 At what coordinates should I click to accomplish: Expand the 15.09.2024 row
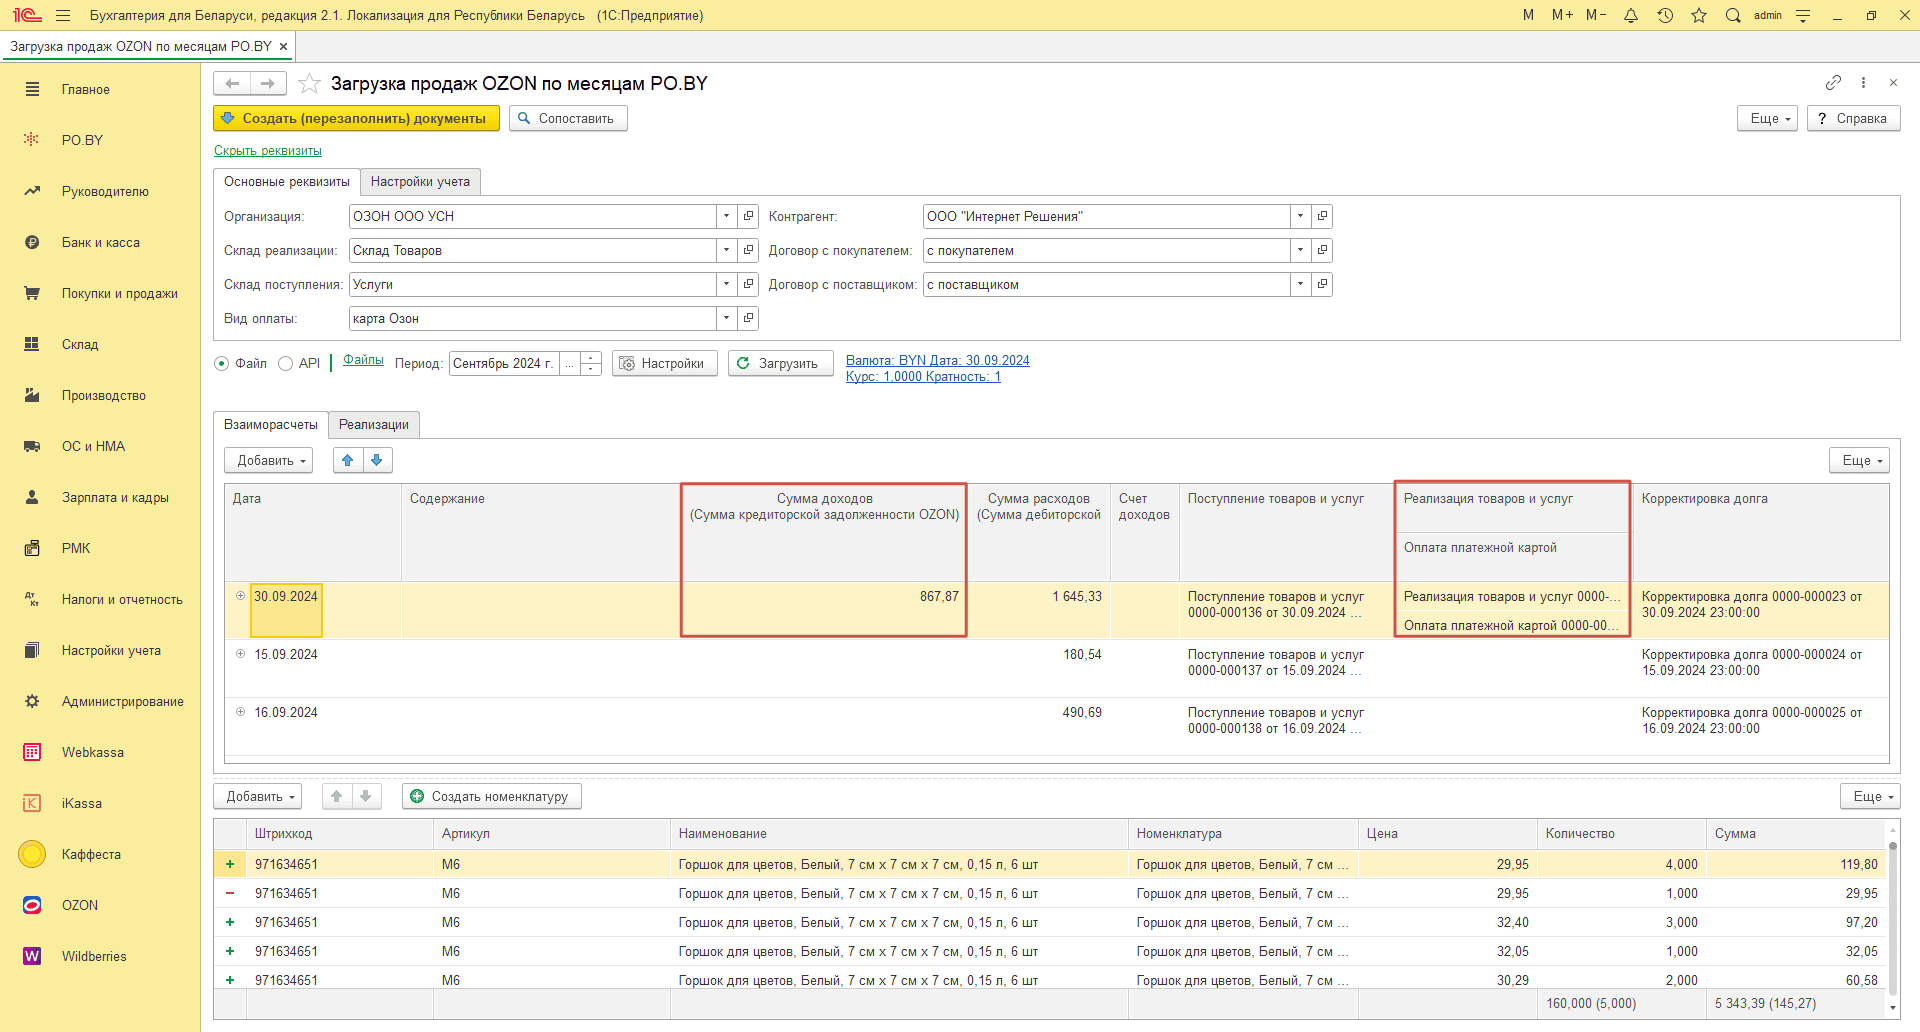(240, 654)
